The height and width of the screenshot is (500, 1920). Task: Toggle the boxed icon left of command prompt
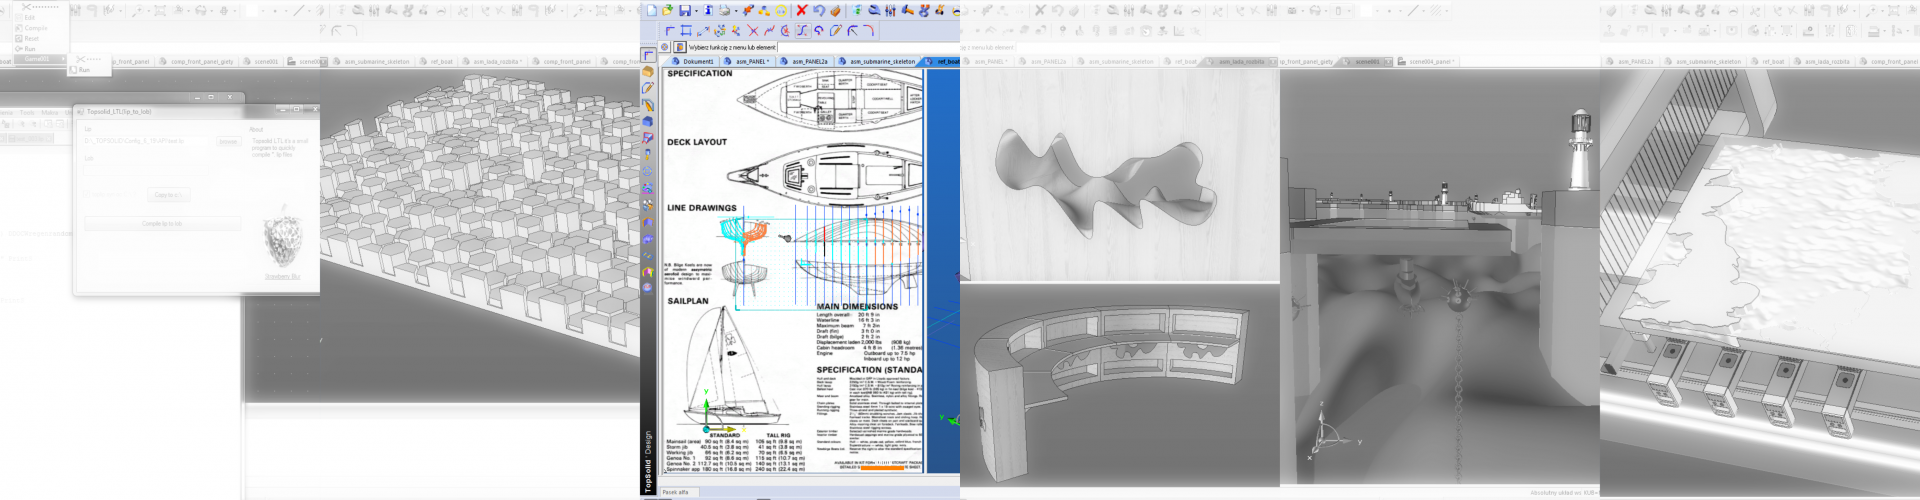click(680, 47)
